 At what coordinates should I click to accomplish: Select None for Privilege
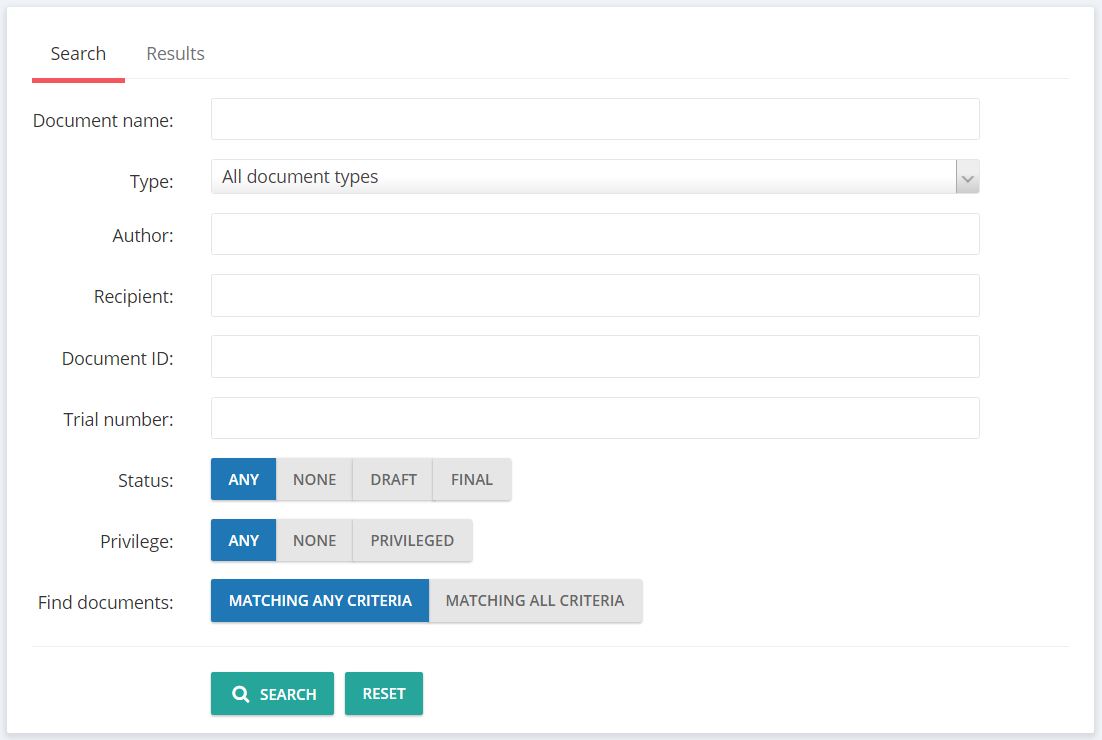coord(314,541)
